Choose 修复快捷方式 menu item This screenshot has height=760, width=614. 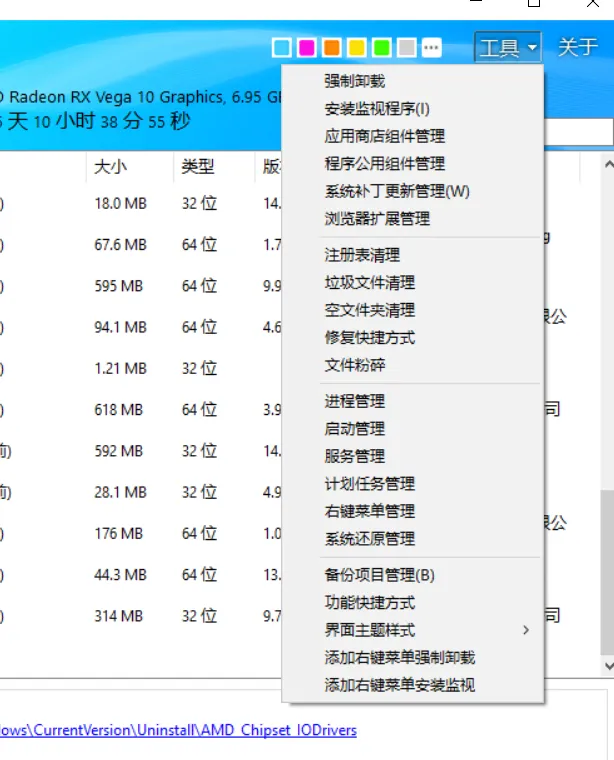[x=412, y=338]
